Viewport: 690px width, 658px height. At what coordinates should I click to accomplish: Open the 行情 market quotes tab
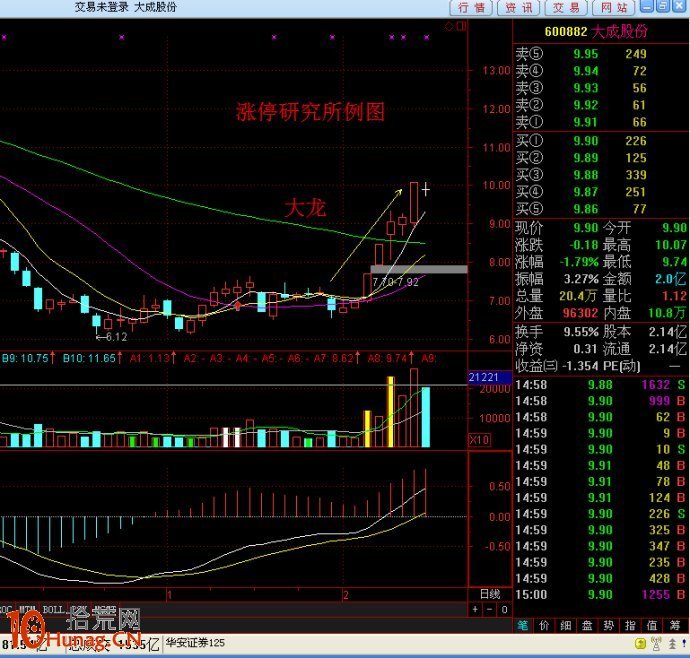click(470, 7)
